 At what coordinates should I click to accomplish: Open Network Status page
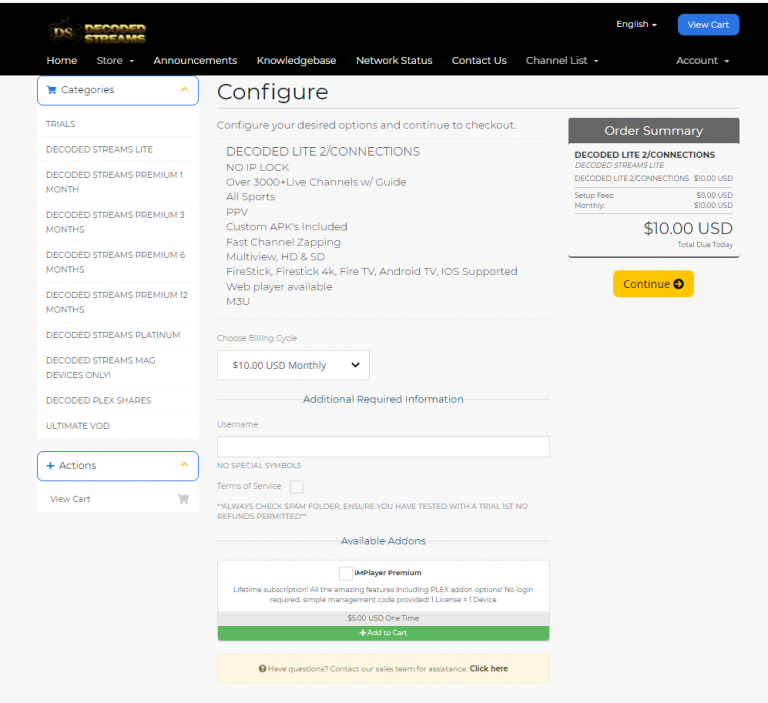click(x=394, y=61)
